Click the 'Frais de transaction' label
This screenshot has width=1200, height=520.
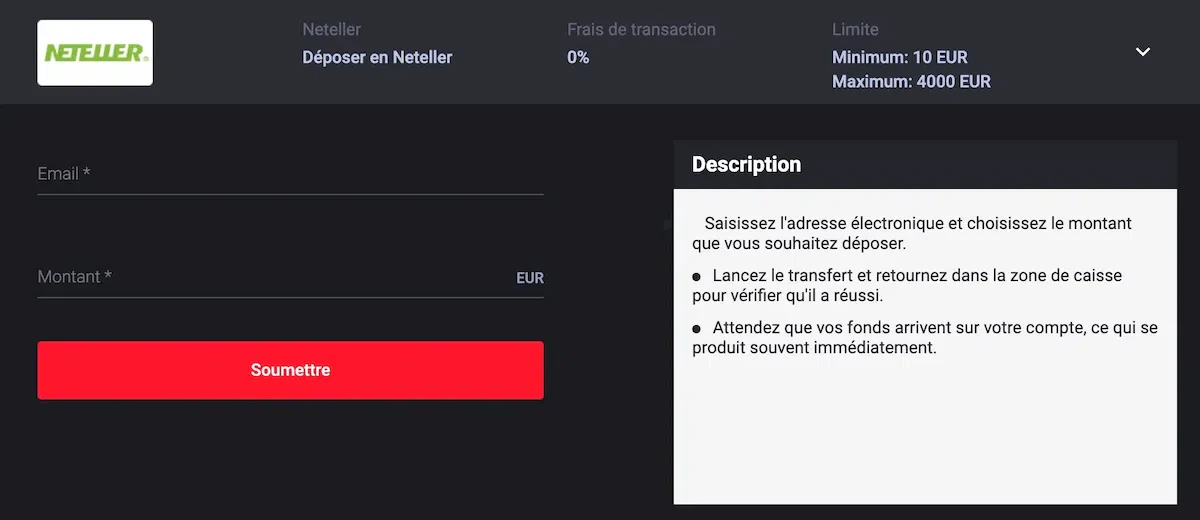click(641, 30)
